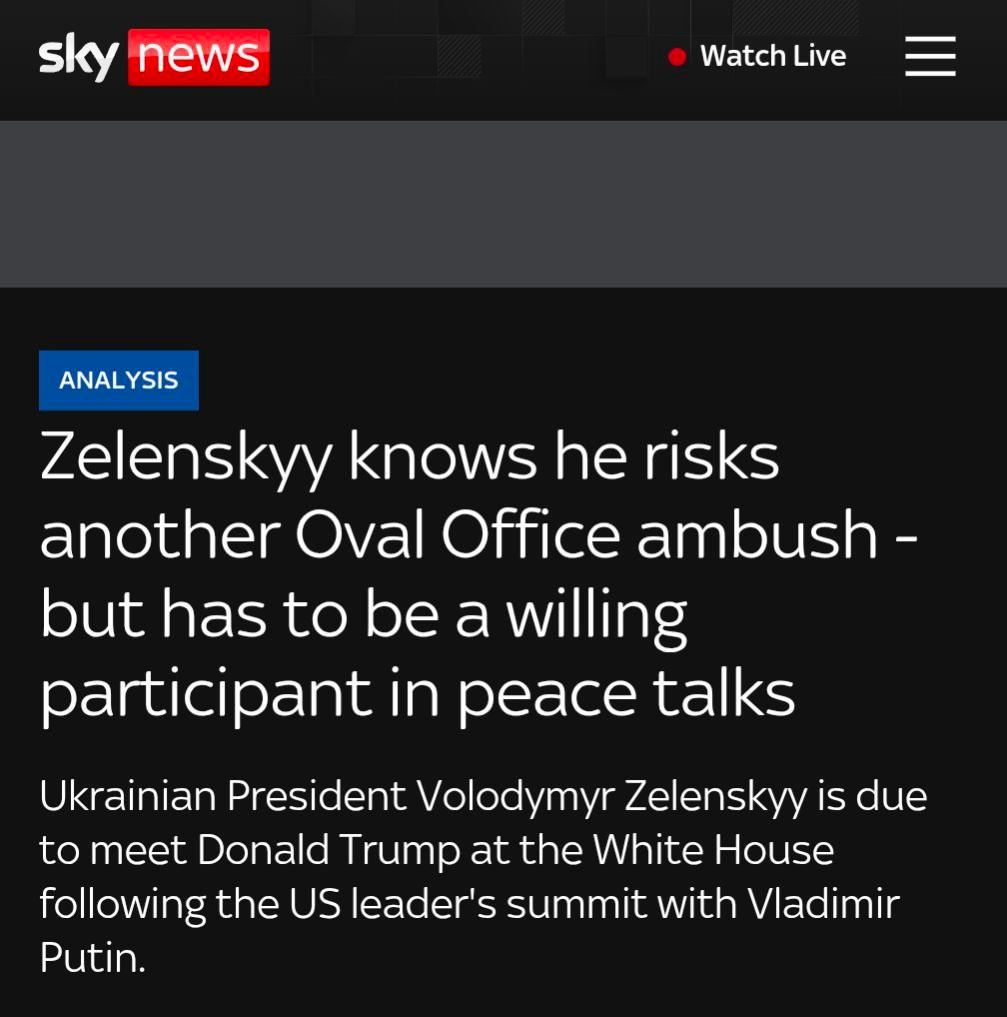Click the red 'news' logo box

[x=198, y=57]
